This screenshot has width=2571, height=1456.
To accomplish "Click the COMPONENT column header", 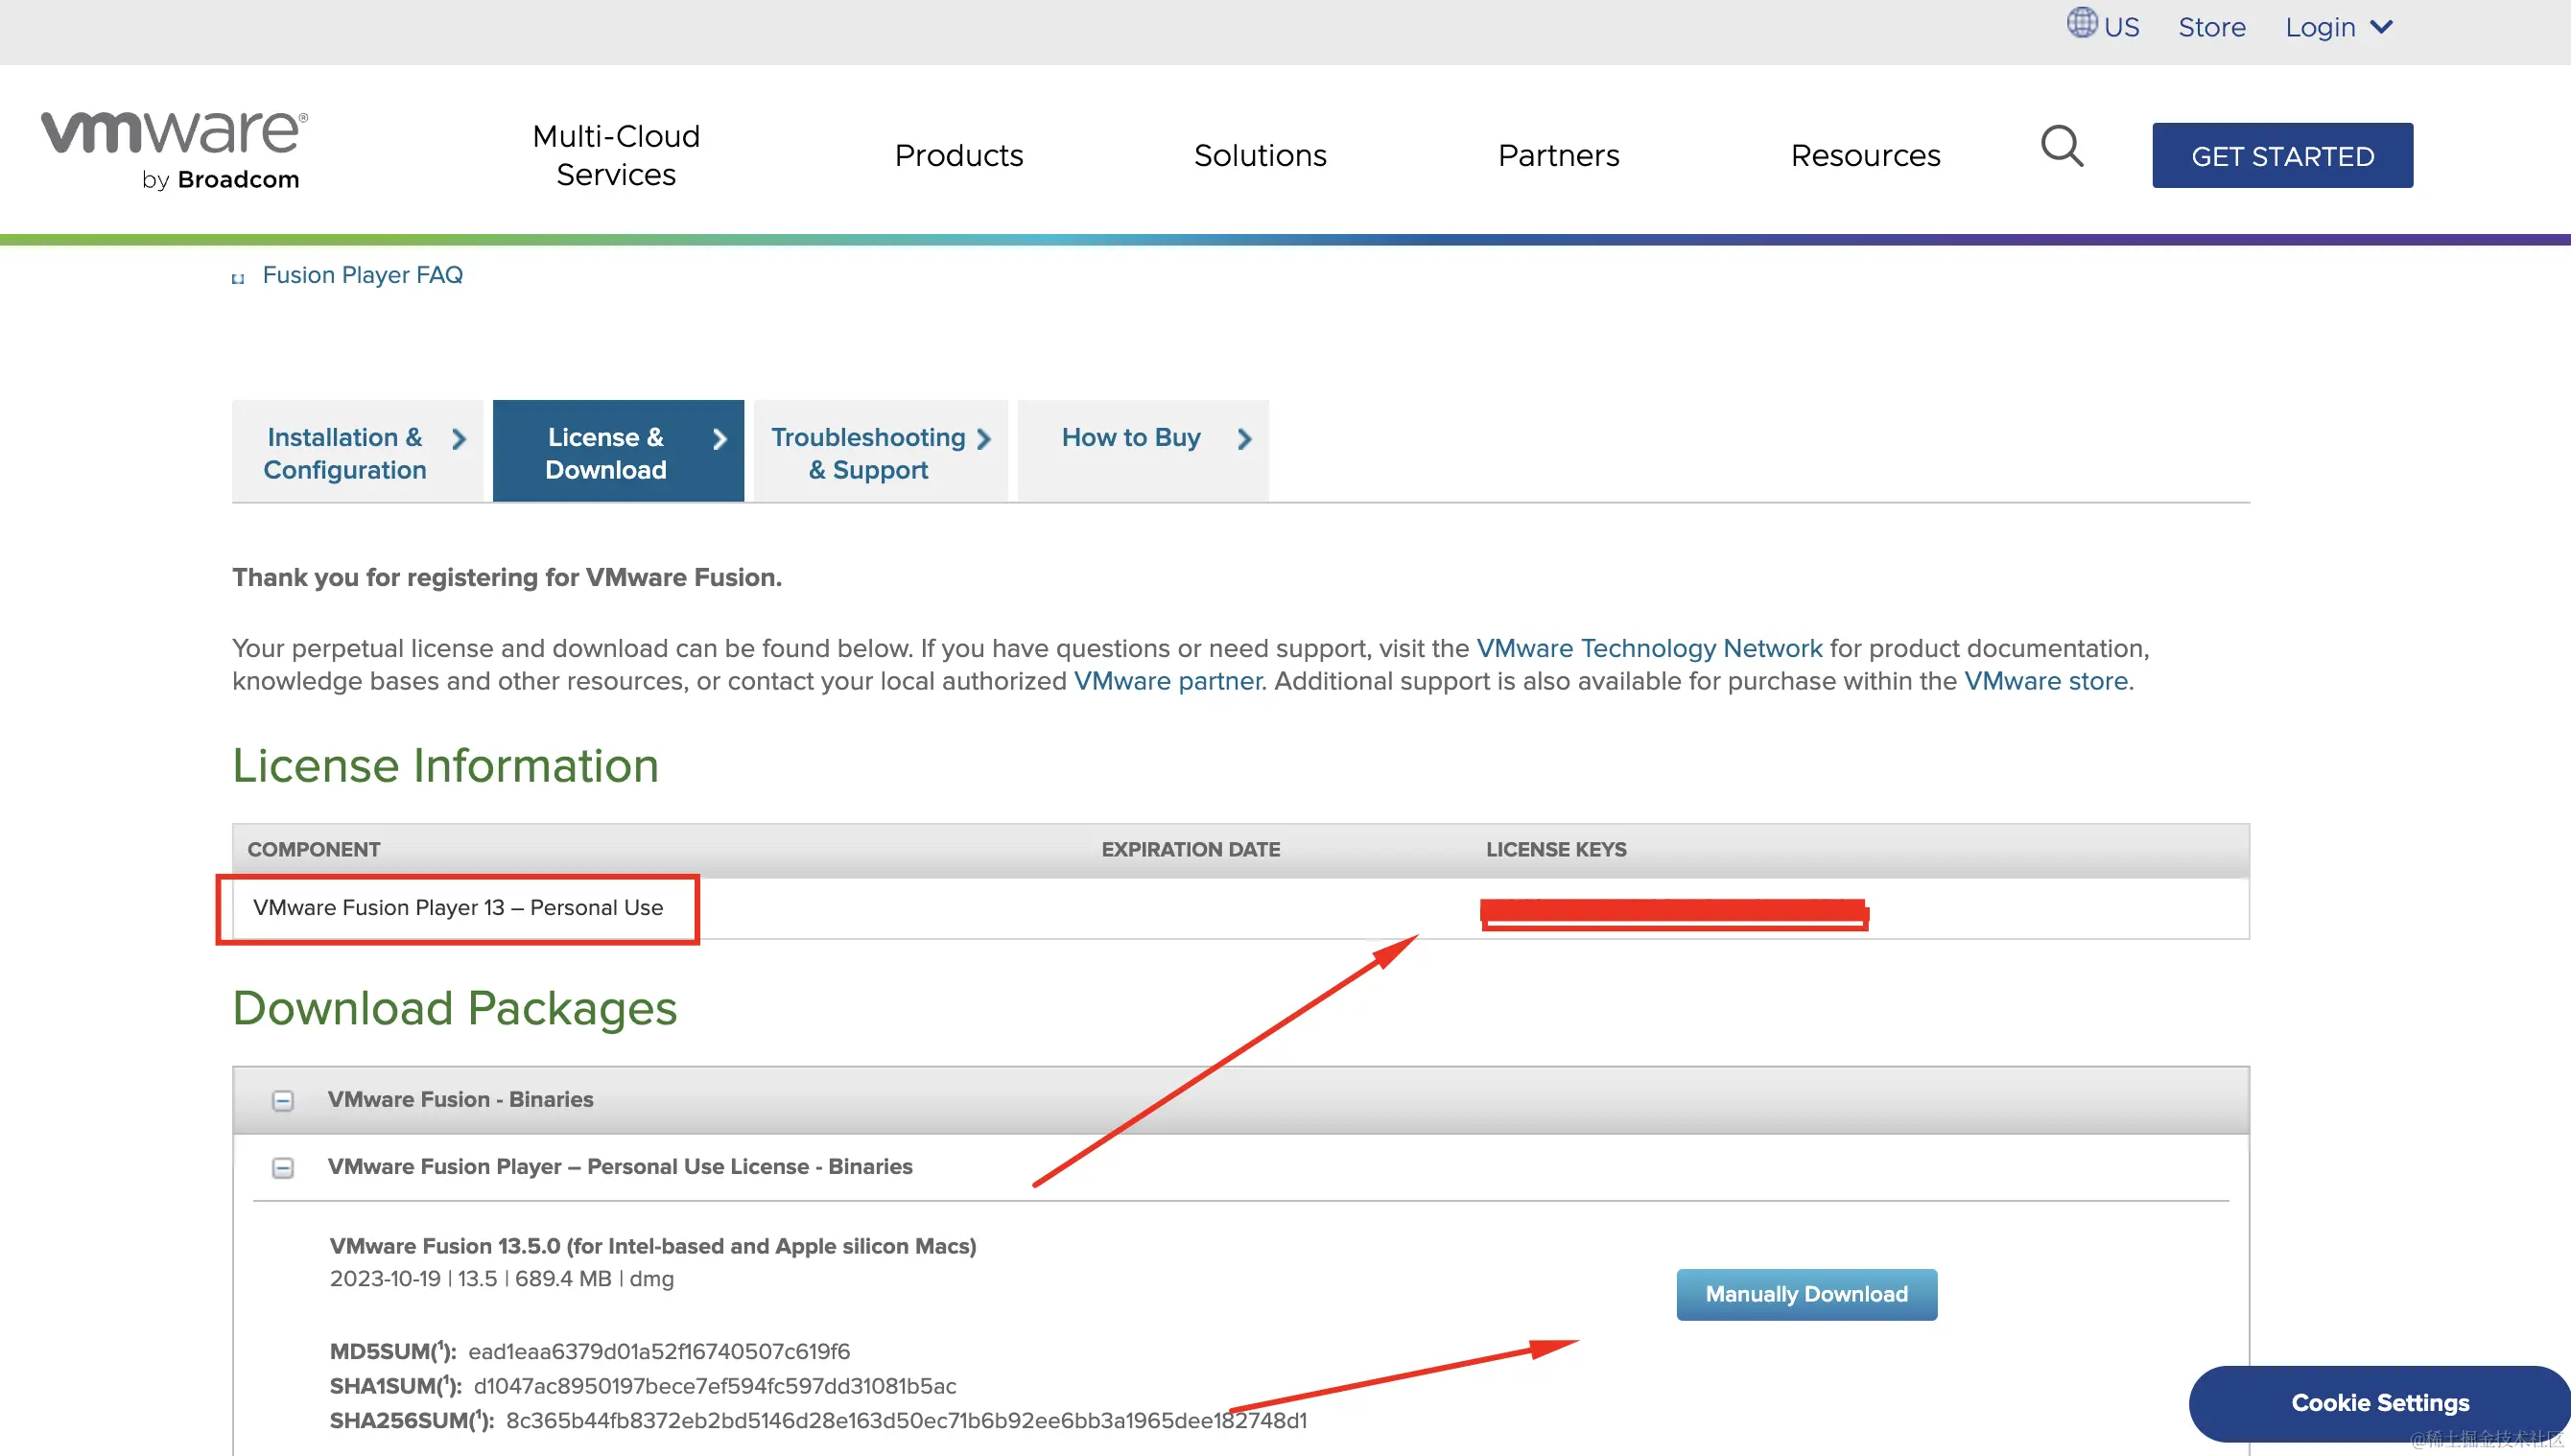I will coord(313,849).
